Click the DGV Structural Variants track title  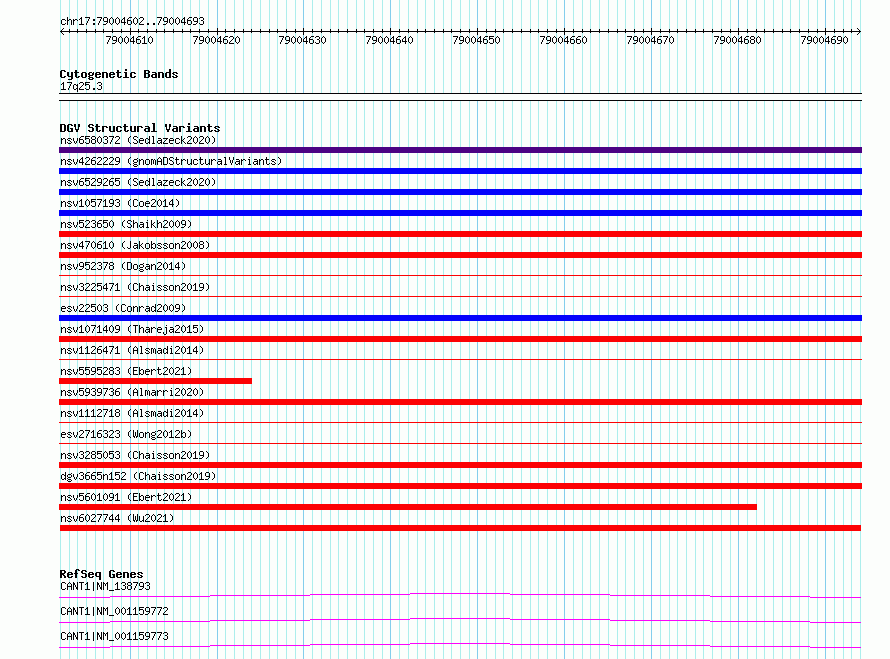(140, 128)
